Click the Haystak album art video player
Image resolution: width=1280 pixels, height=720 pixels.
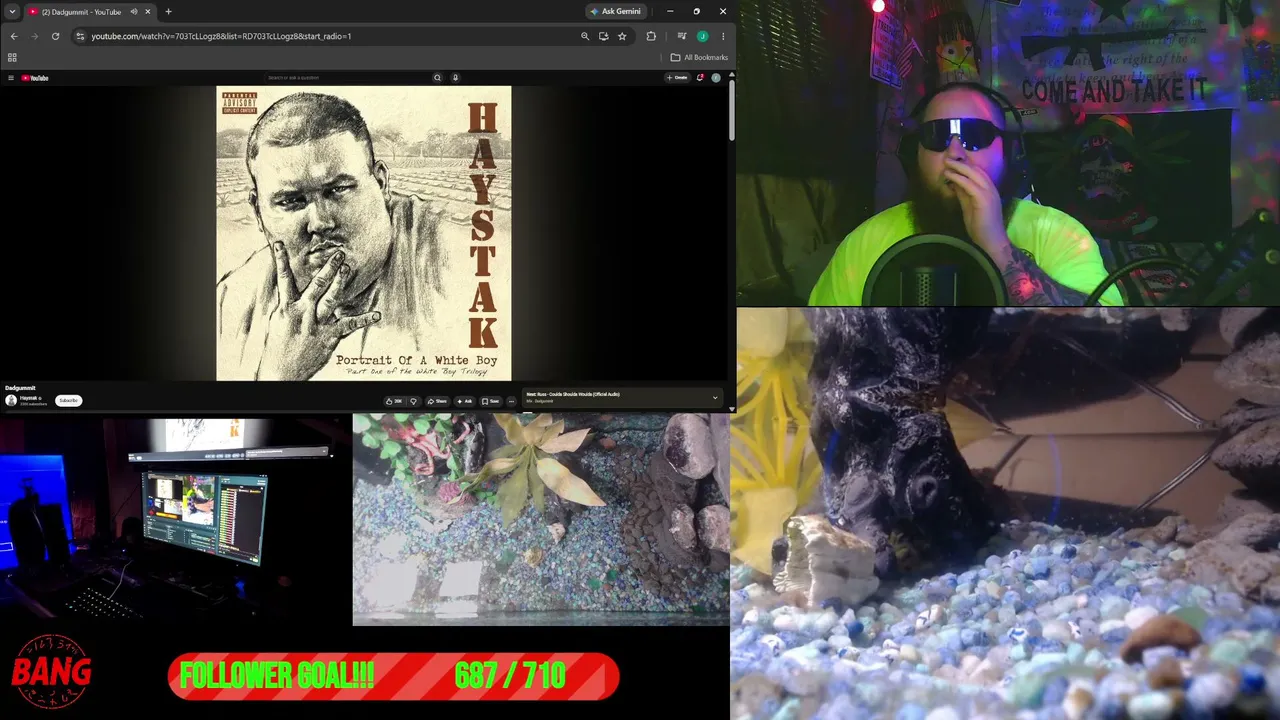364,233
